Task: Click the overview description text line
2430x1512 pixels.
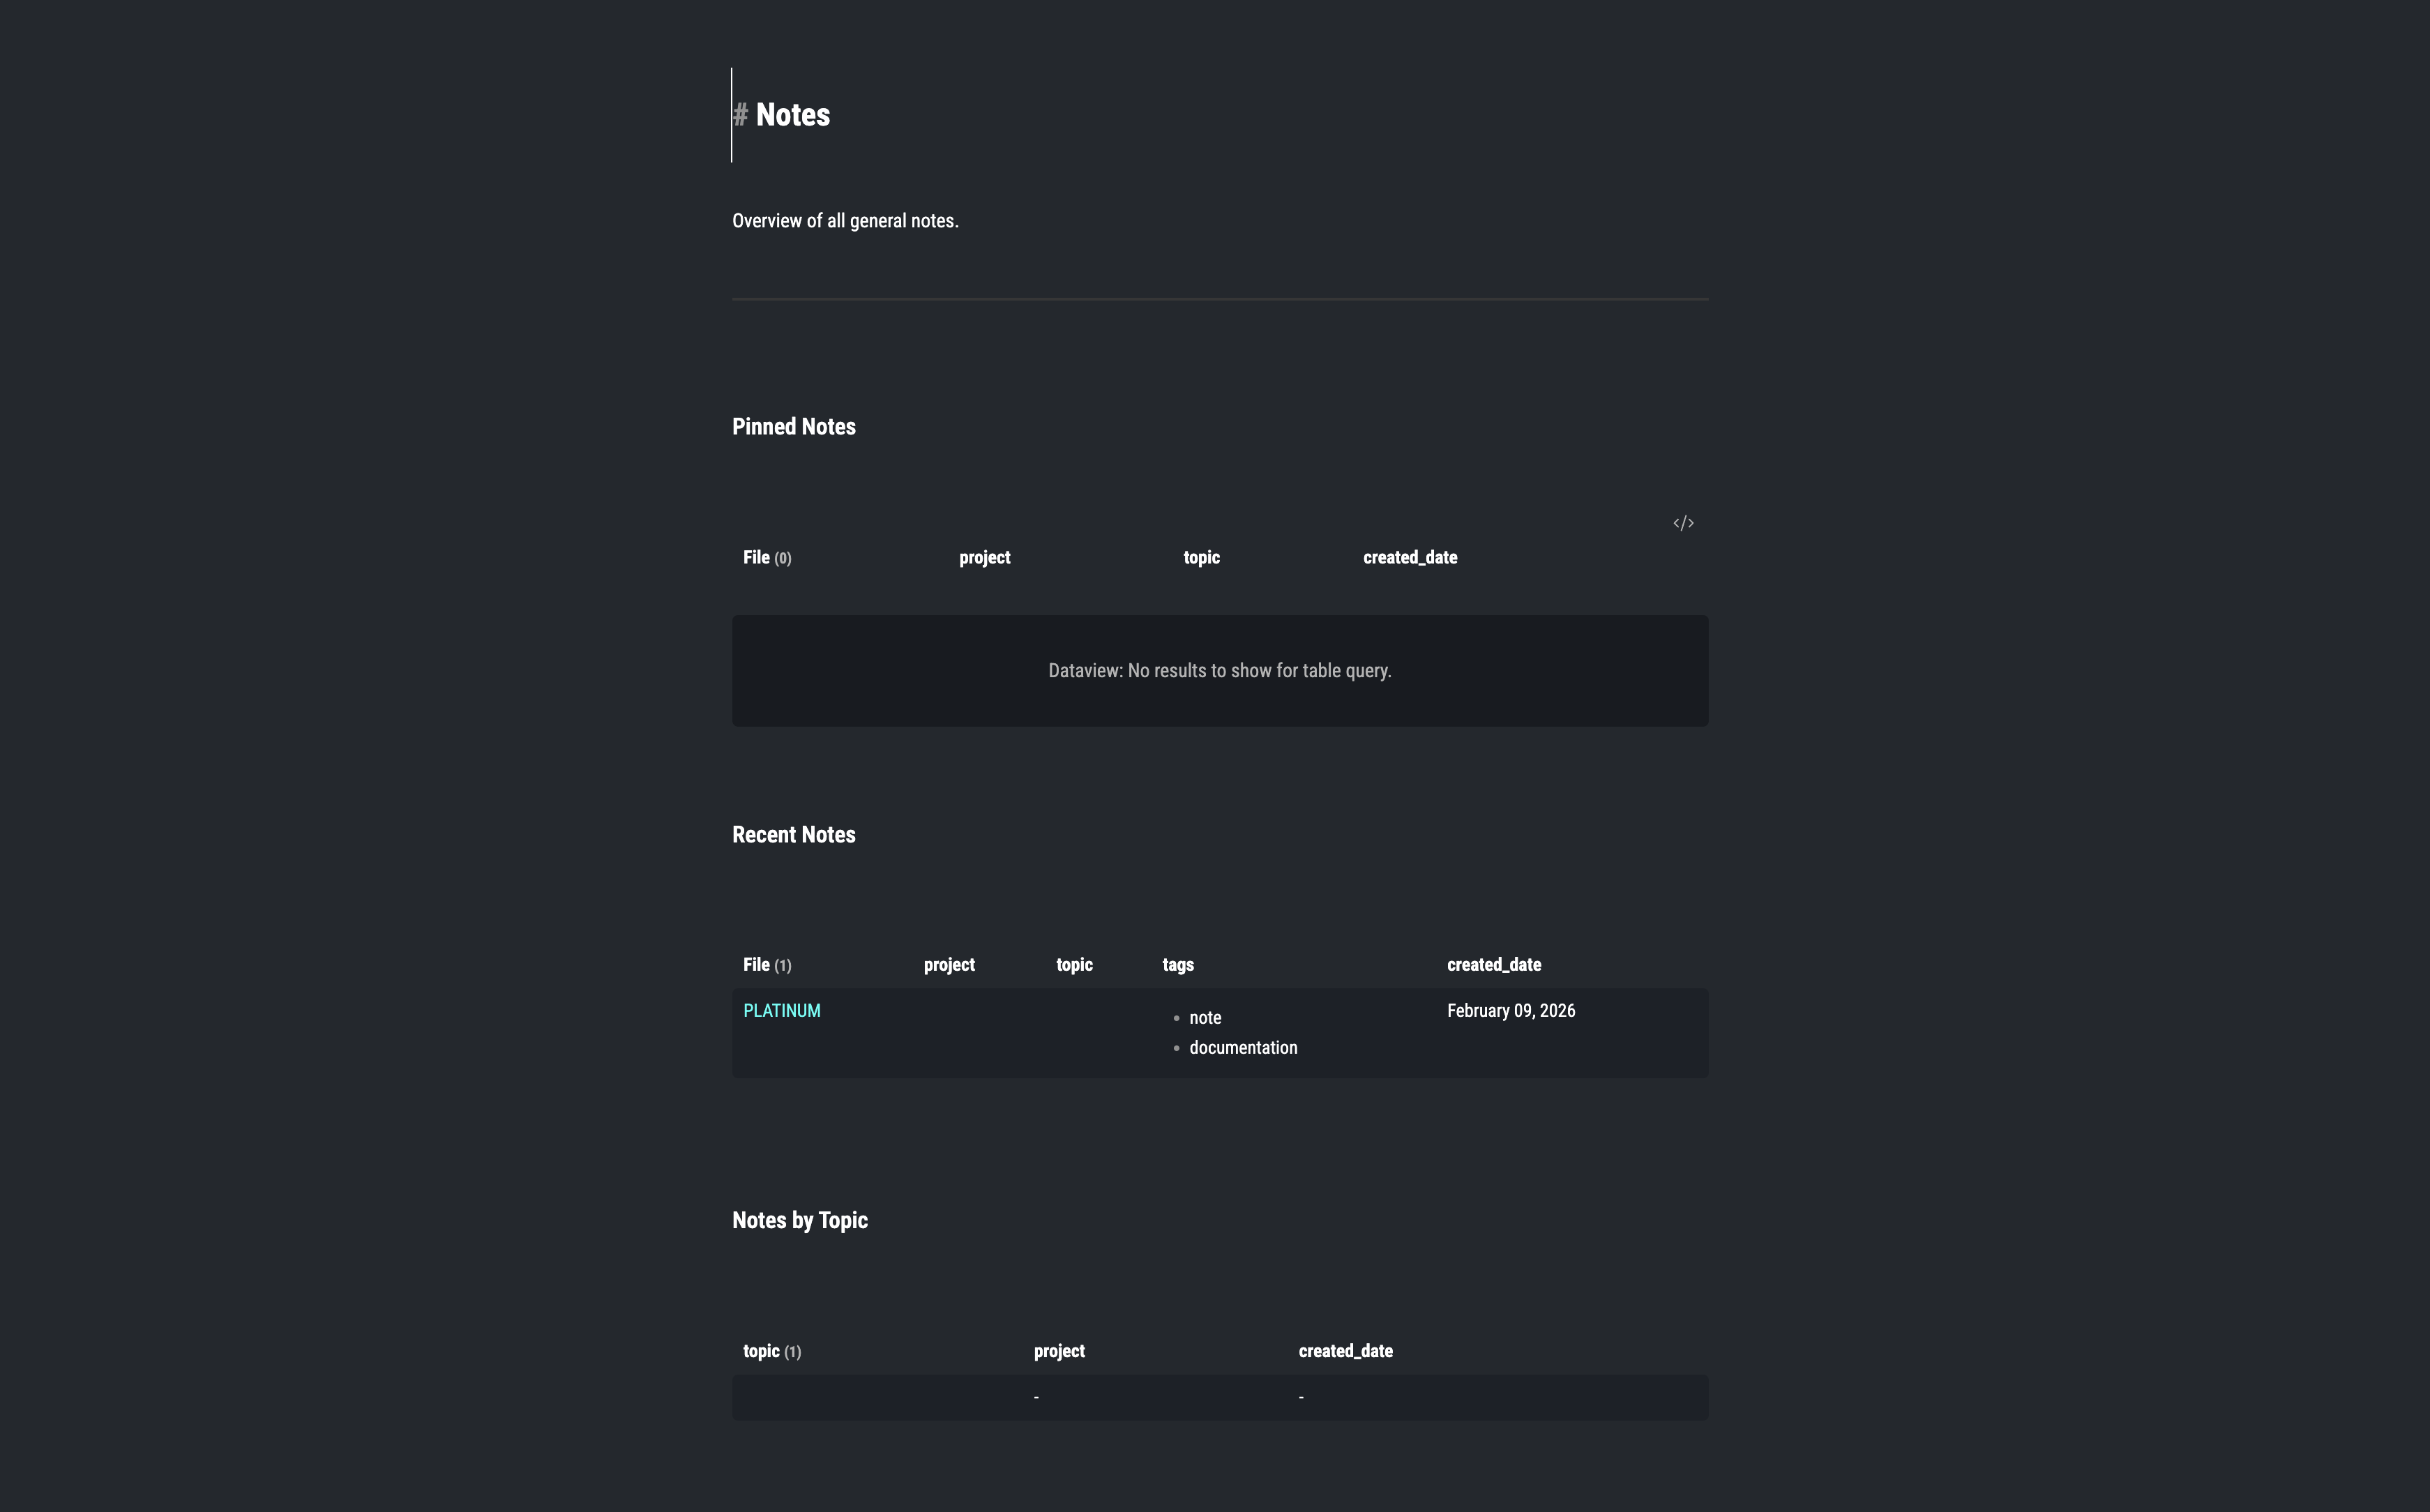Action: tap(845, 220)
